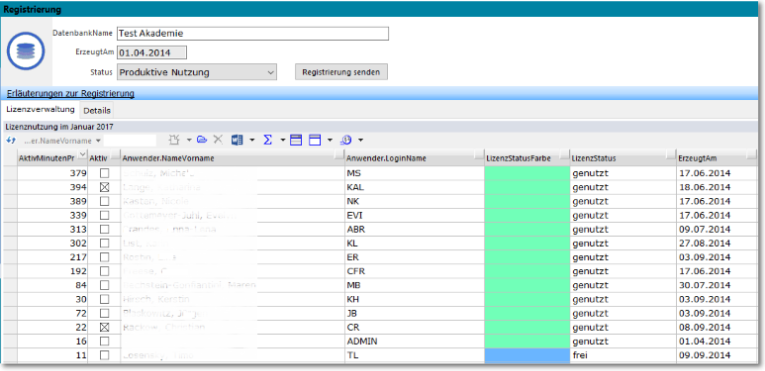This screenshot has width=765, height=371.
Task: Toggle Aktiv checkbox for CR row
Action: (x=104, y=327)
